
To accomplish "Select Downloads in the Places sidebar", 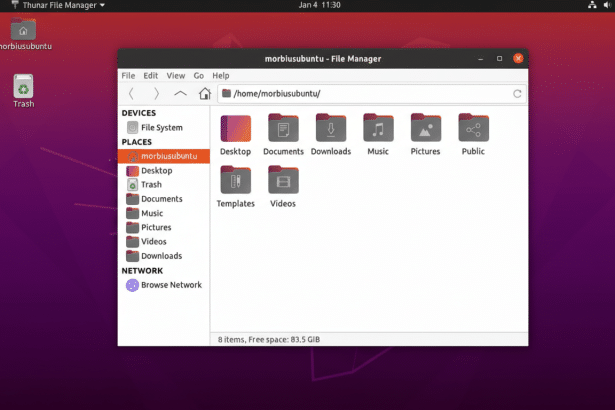I will (x=164, y=256).
